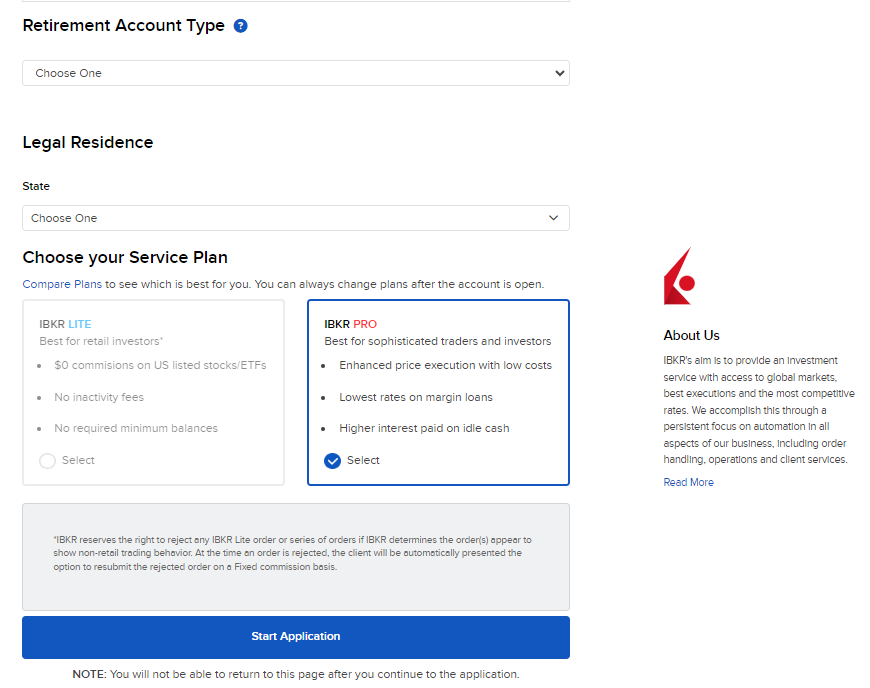This screenshot has width=870, height=688.
Task: Select the IBKR LITE radio button
Action: (x=48, y=461)
